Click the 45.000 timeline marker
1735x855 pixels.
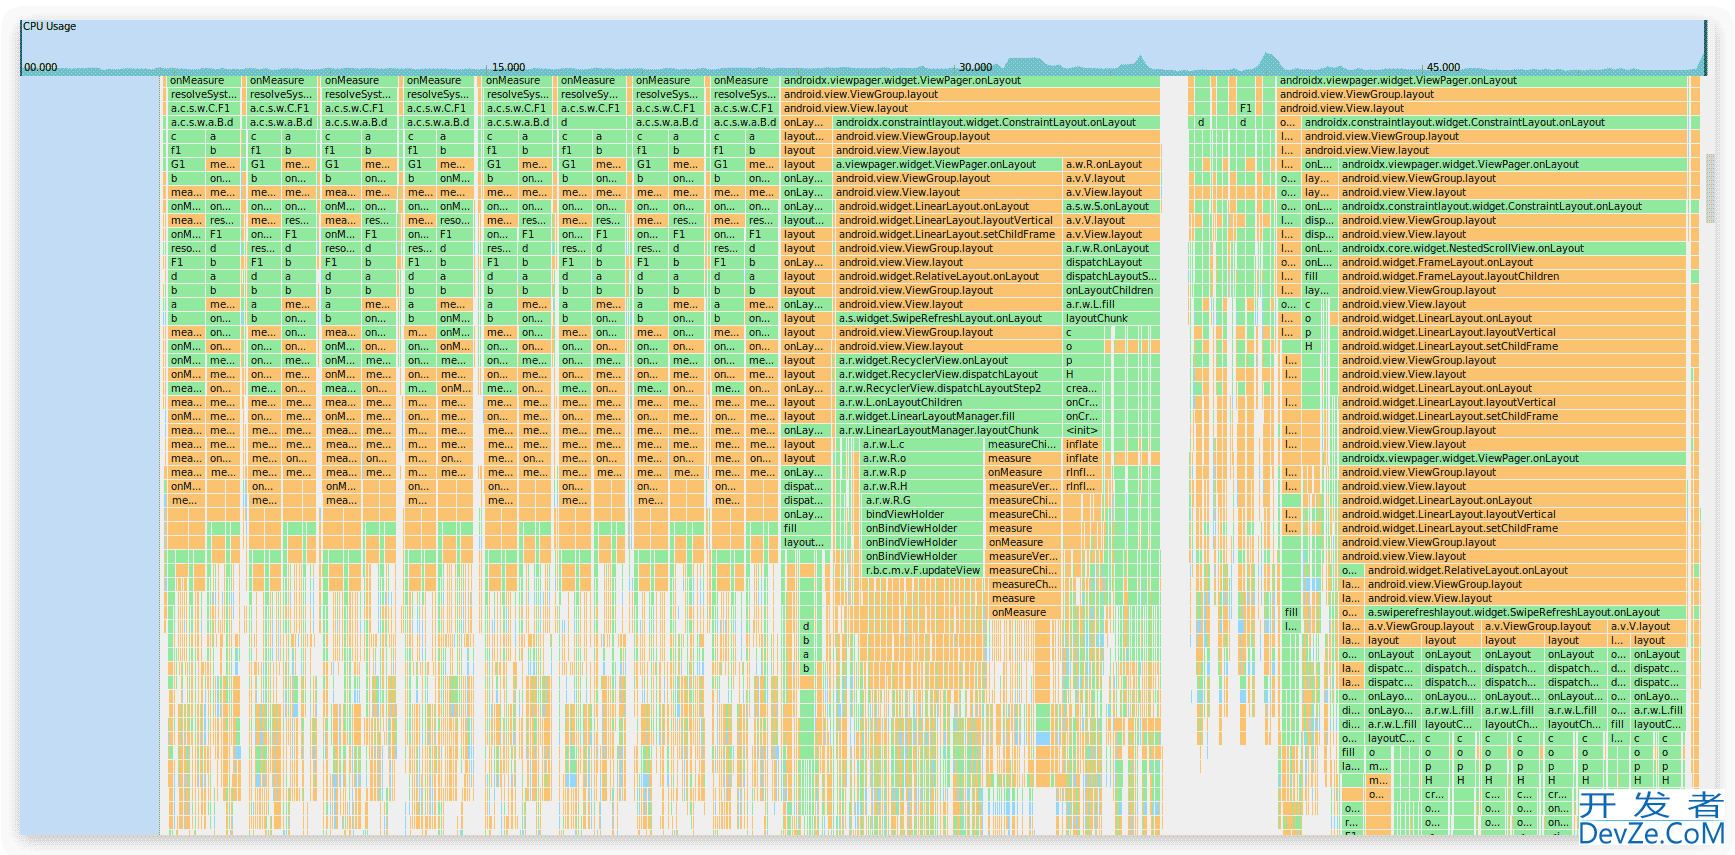coord(1443,67)
